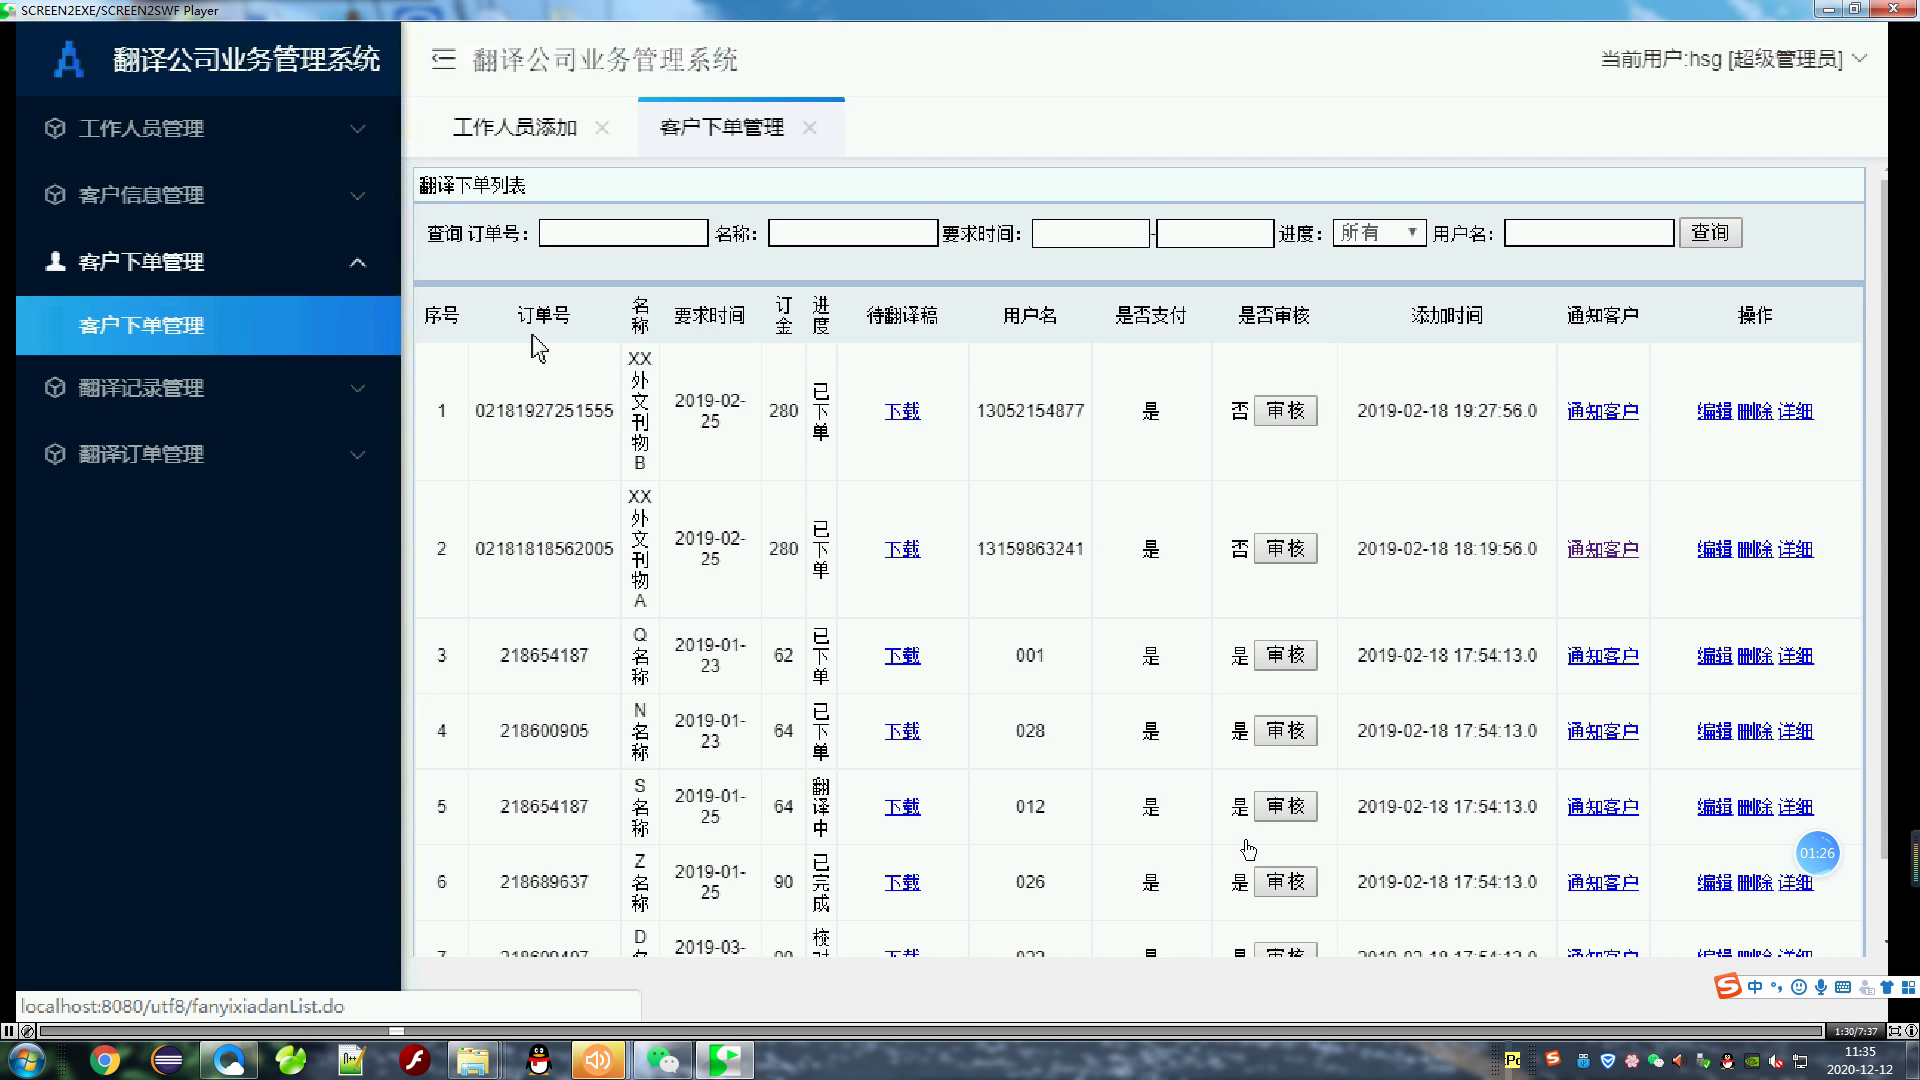Open the 进度 dropdown set to 所有
The height and width of the screenshot is (1080, 1920).
(x=1379, y=233)
